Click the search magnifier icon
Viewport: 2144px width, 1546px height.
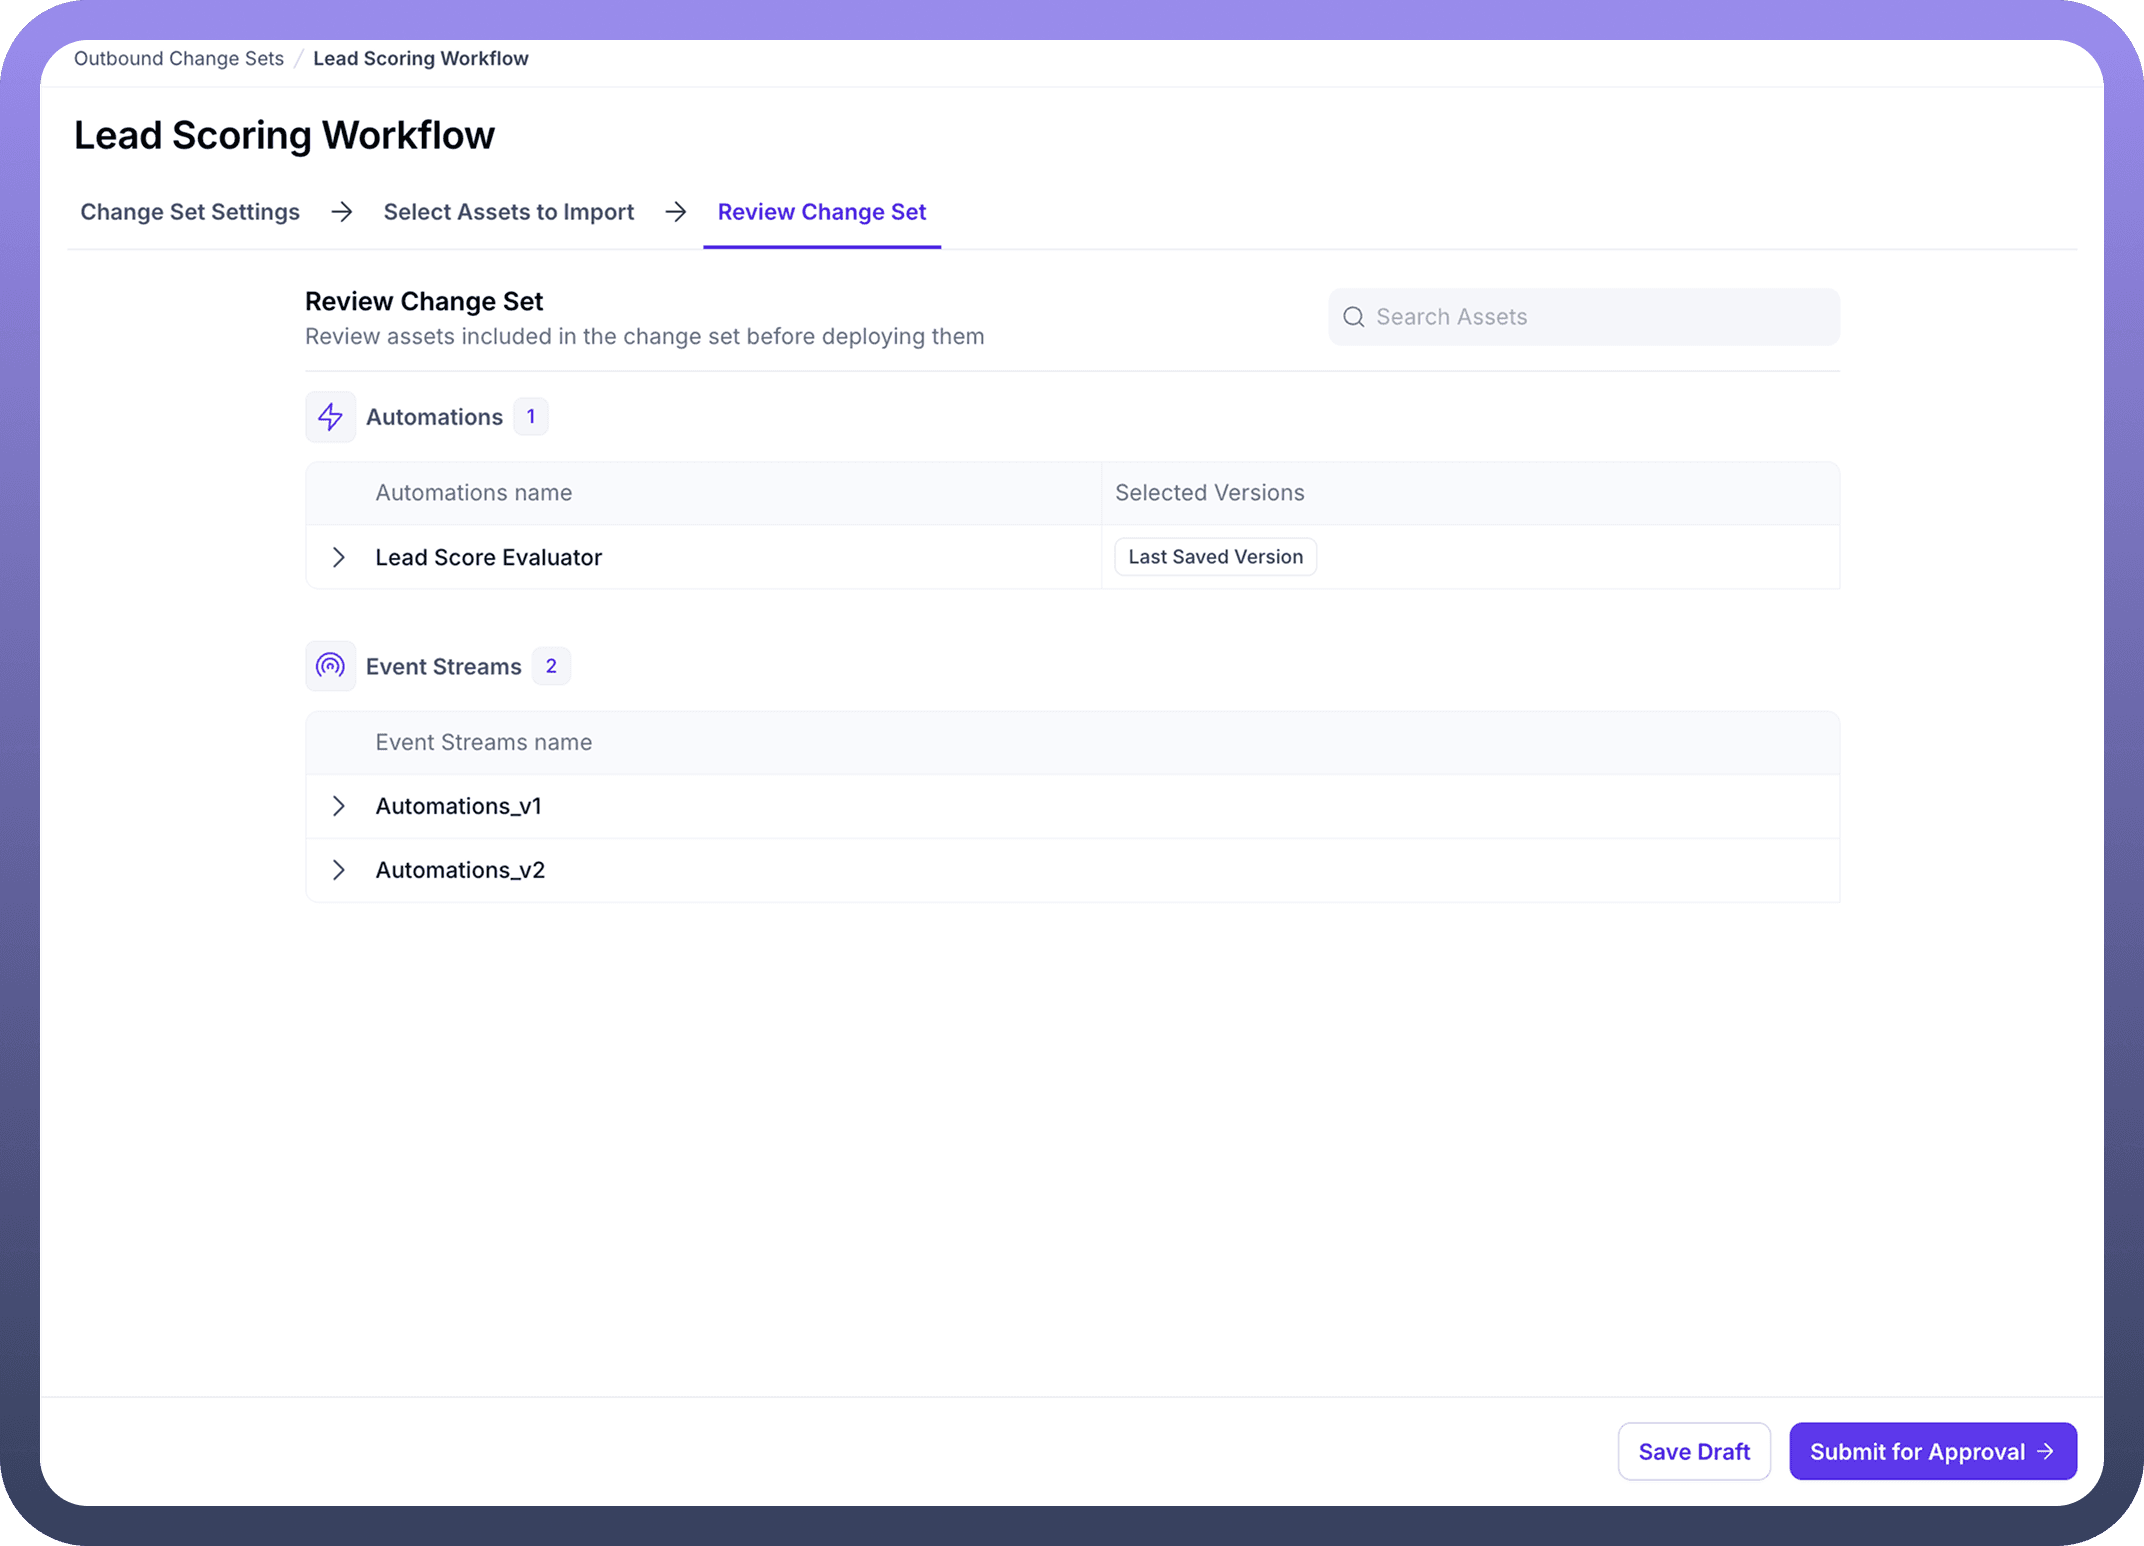pyautogui.click(x=1353, y=317)
